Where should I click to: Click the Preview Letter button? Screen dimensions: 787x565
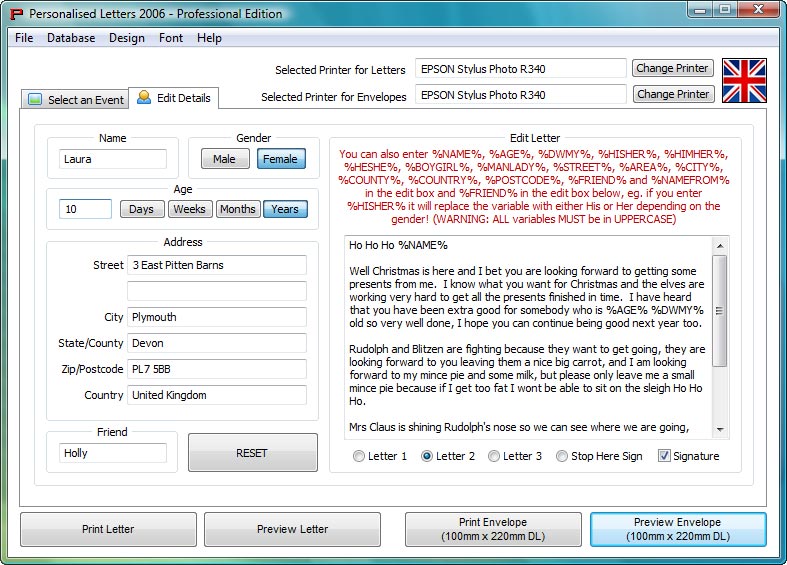click(293, 529)
